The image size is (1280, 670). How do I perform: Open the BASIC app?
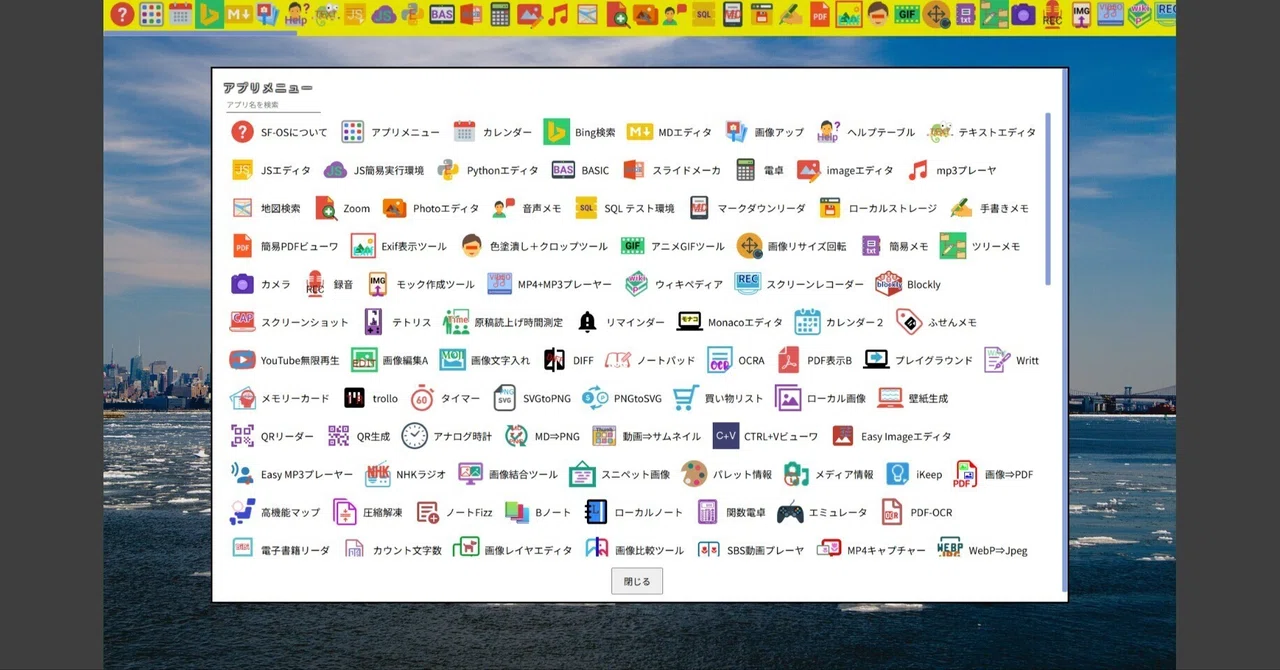pos(580,170)
